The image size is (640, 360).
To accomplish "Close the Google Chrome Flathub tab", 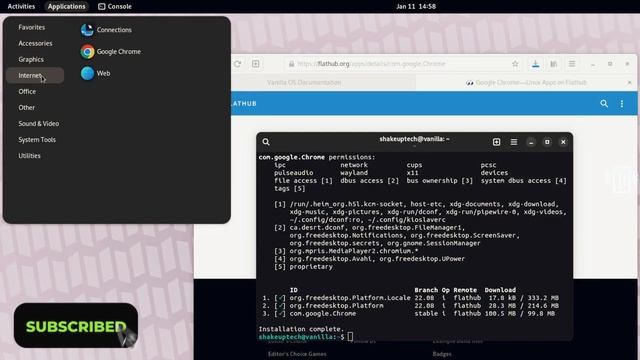I will click(629, 82).
